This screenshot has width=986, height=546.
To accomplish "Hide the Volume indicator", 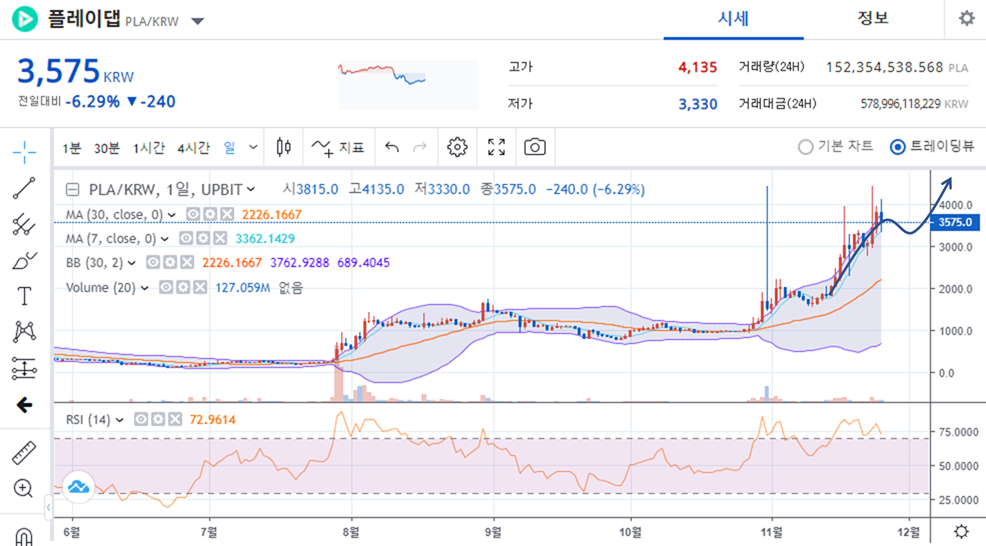I will pyautogui.click(x=165, y=287).
